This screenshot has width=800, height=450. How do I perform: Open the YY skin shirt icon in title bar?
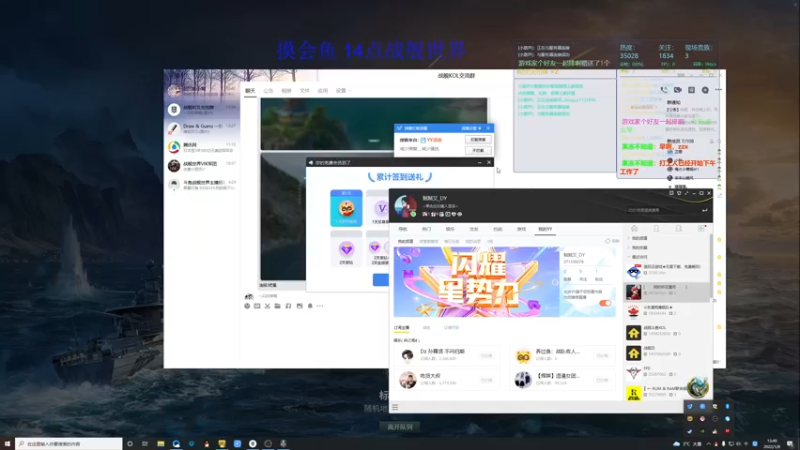(x=679, y=193)
